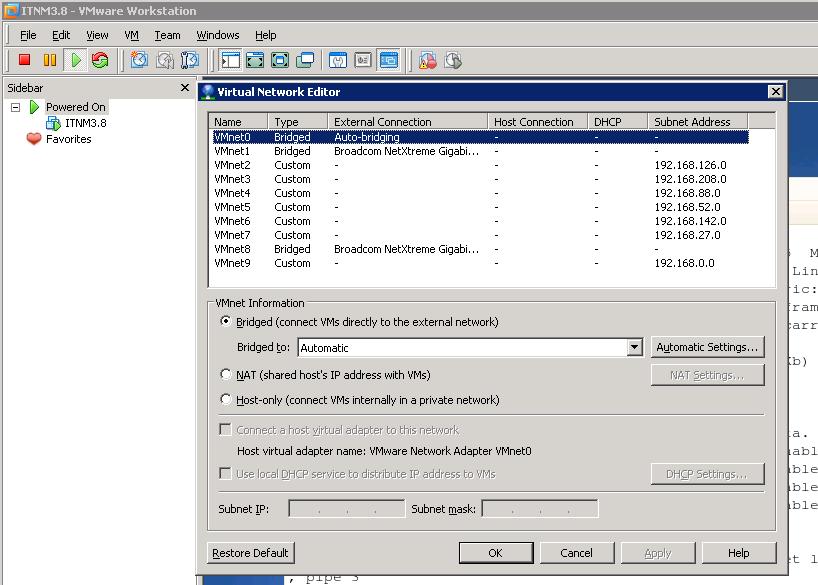The image size is (818, 585).
Task: Click the green Powered On icon in Sidebar
Action: [x=34, y=107]
